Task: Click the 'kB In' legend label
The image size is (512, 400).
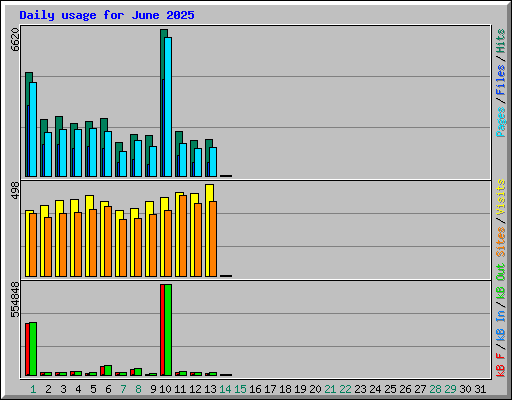Action: (x=501, y=325)
